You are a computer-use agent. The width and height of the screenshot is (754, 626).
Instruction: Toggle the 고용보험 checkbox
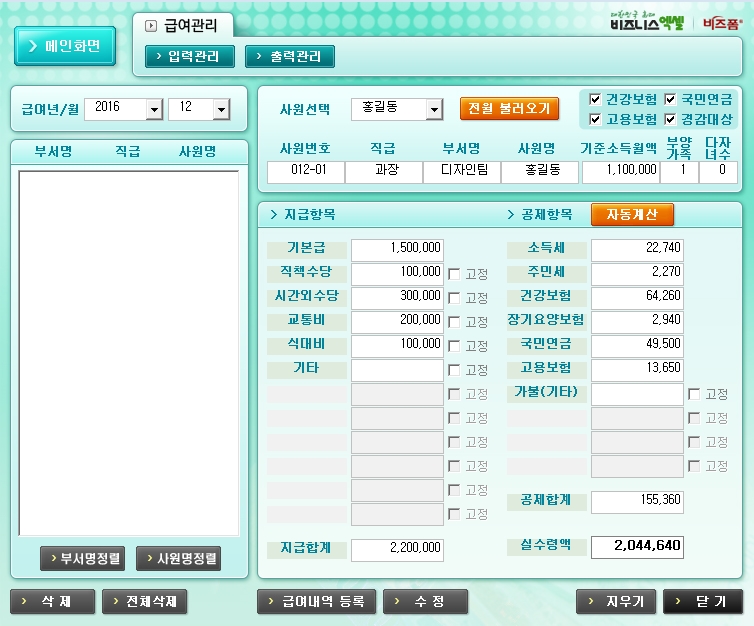(x=596, y=119)
